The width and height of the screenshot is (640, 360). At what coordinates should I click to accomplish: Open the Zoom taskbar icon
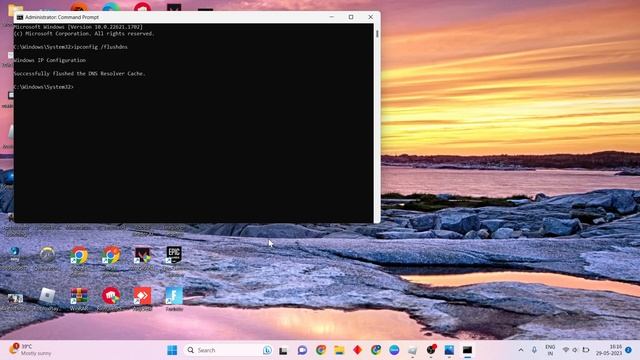click(x=394, y=350)
